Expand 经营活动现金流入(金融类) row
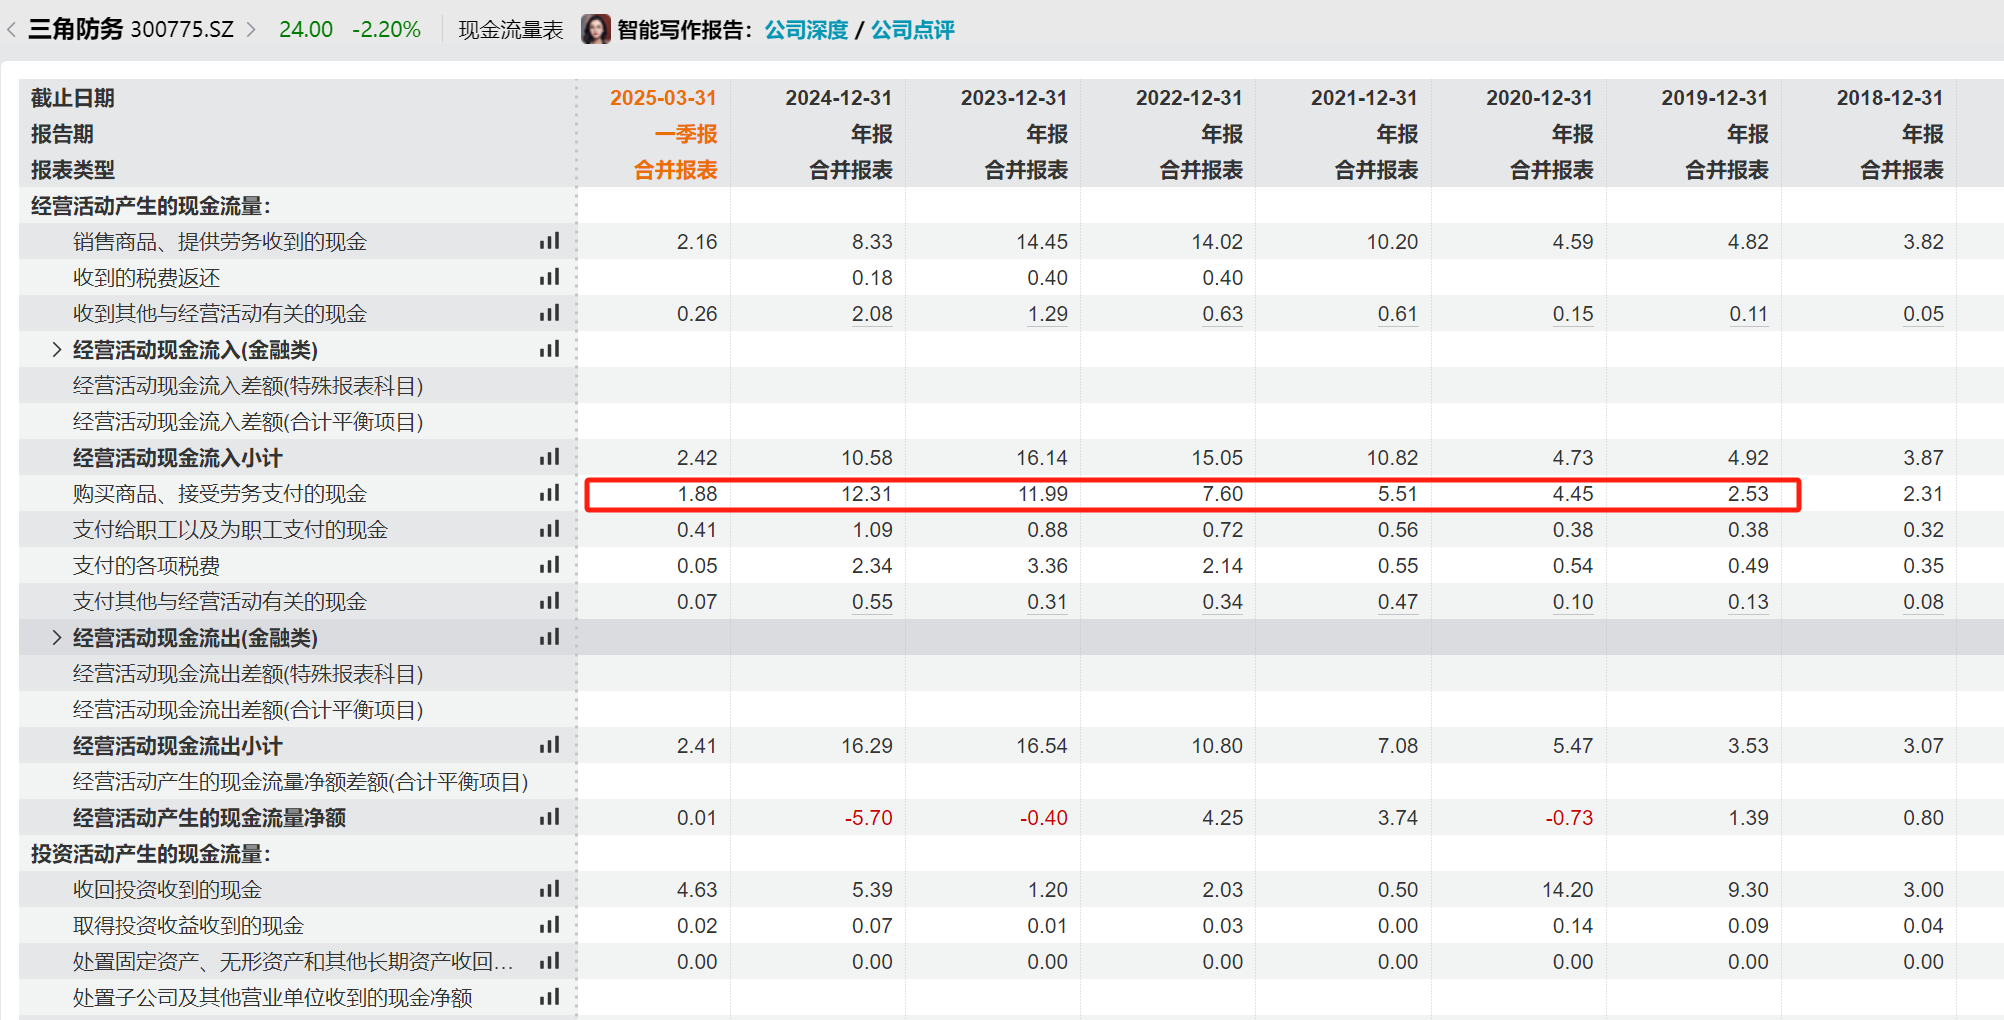 click(57, 349)
